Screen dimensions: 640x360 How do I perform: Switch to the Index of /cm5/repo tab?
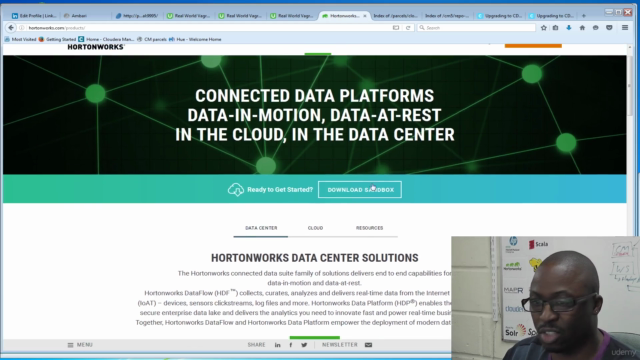click(447, 16)
